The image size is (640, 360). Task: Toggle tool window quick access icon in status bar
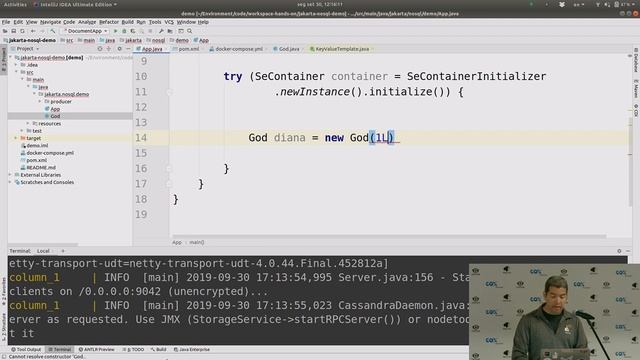(4, 357)
